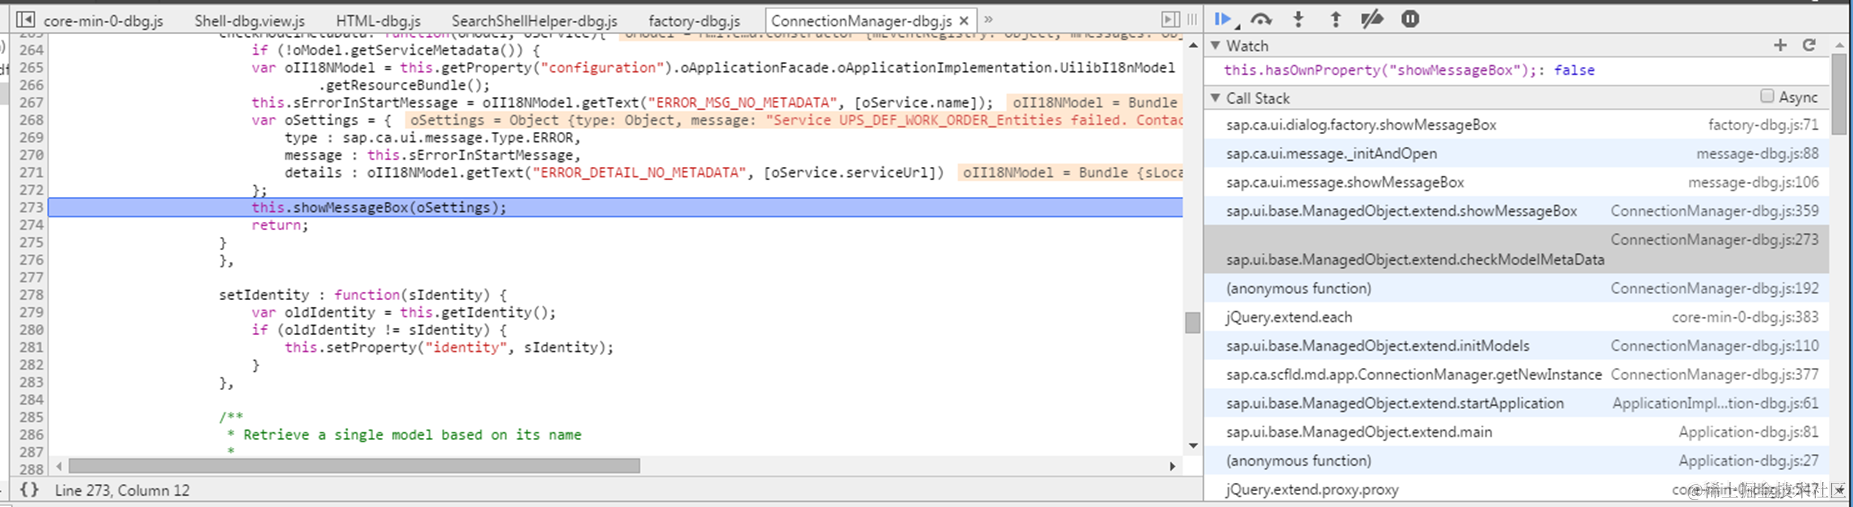Select the ManagedObject.extend.startApplication stack frame
This screenshot has height=507, width=1853.
click(x=1517, y=403)
